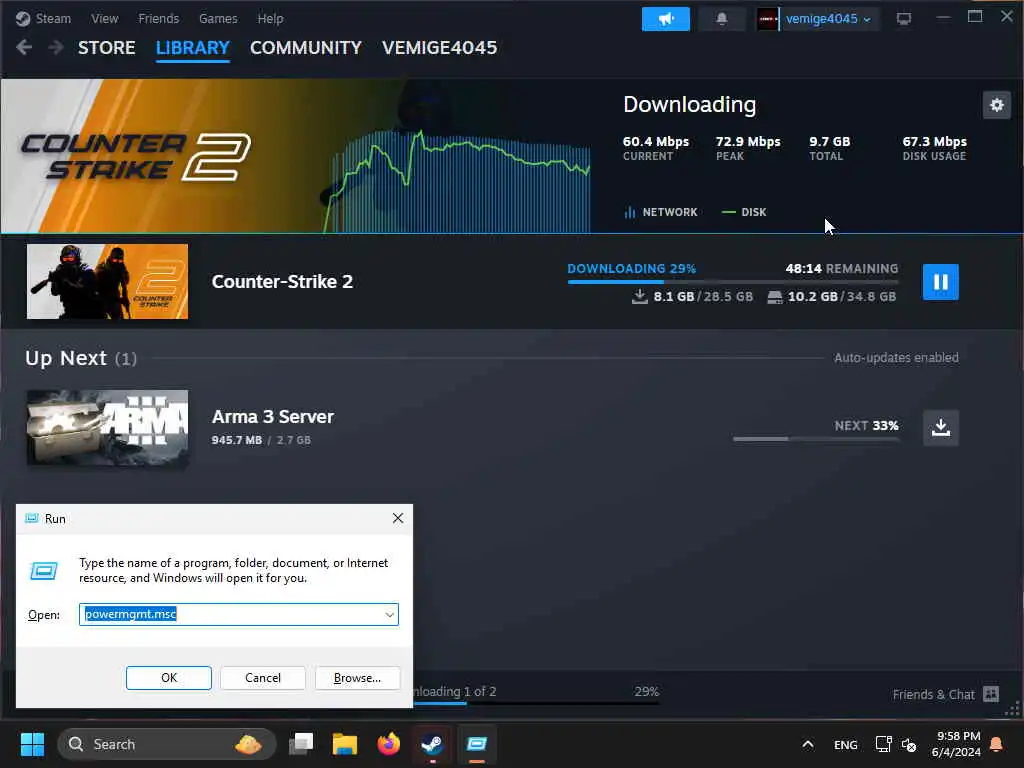Go back with the Steam back arrow
Viewport: 1024px width, 768px height.
point(24,48)
